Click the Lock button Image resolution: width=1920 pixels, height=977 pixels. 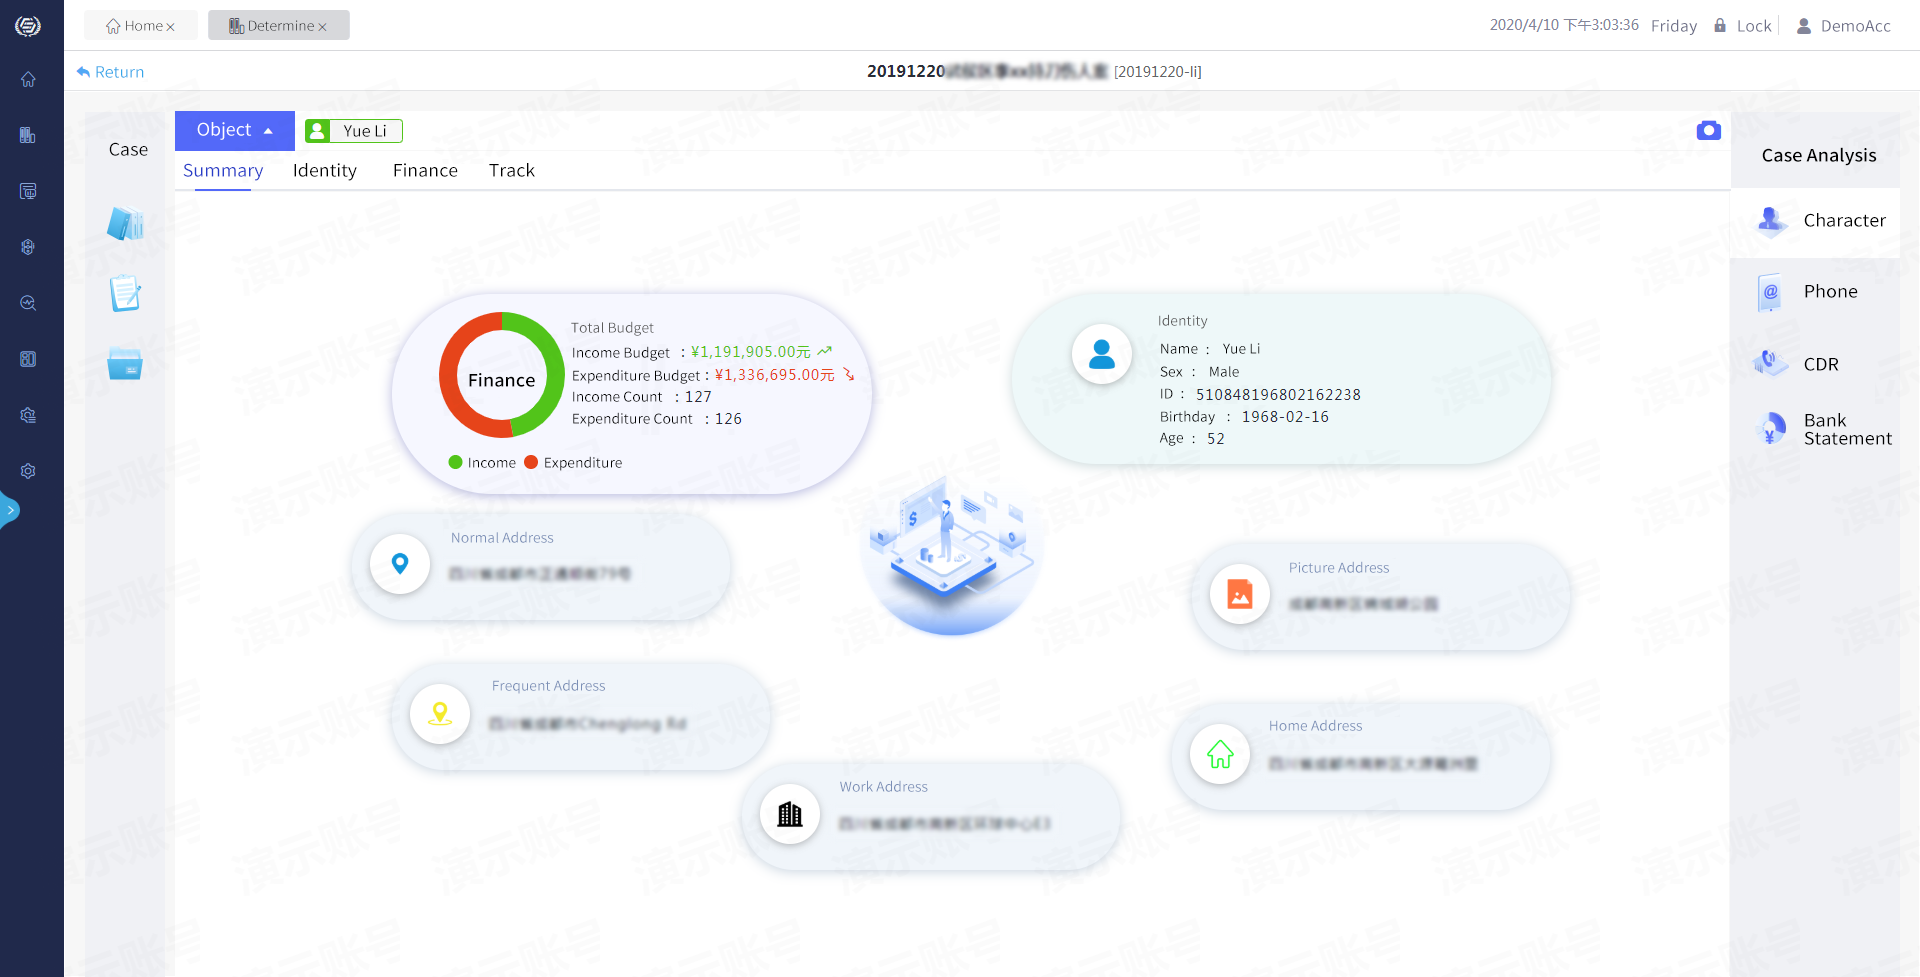tap(1743, 26)
